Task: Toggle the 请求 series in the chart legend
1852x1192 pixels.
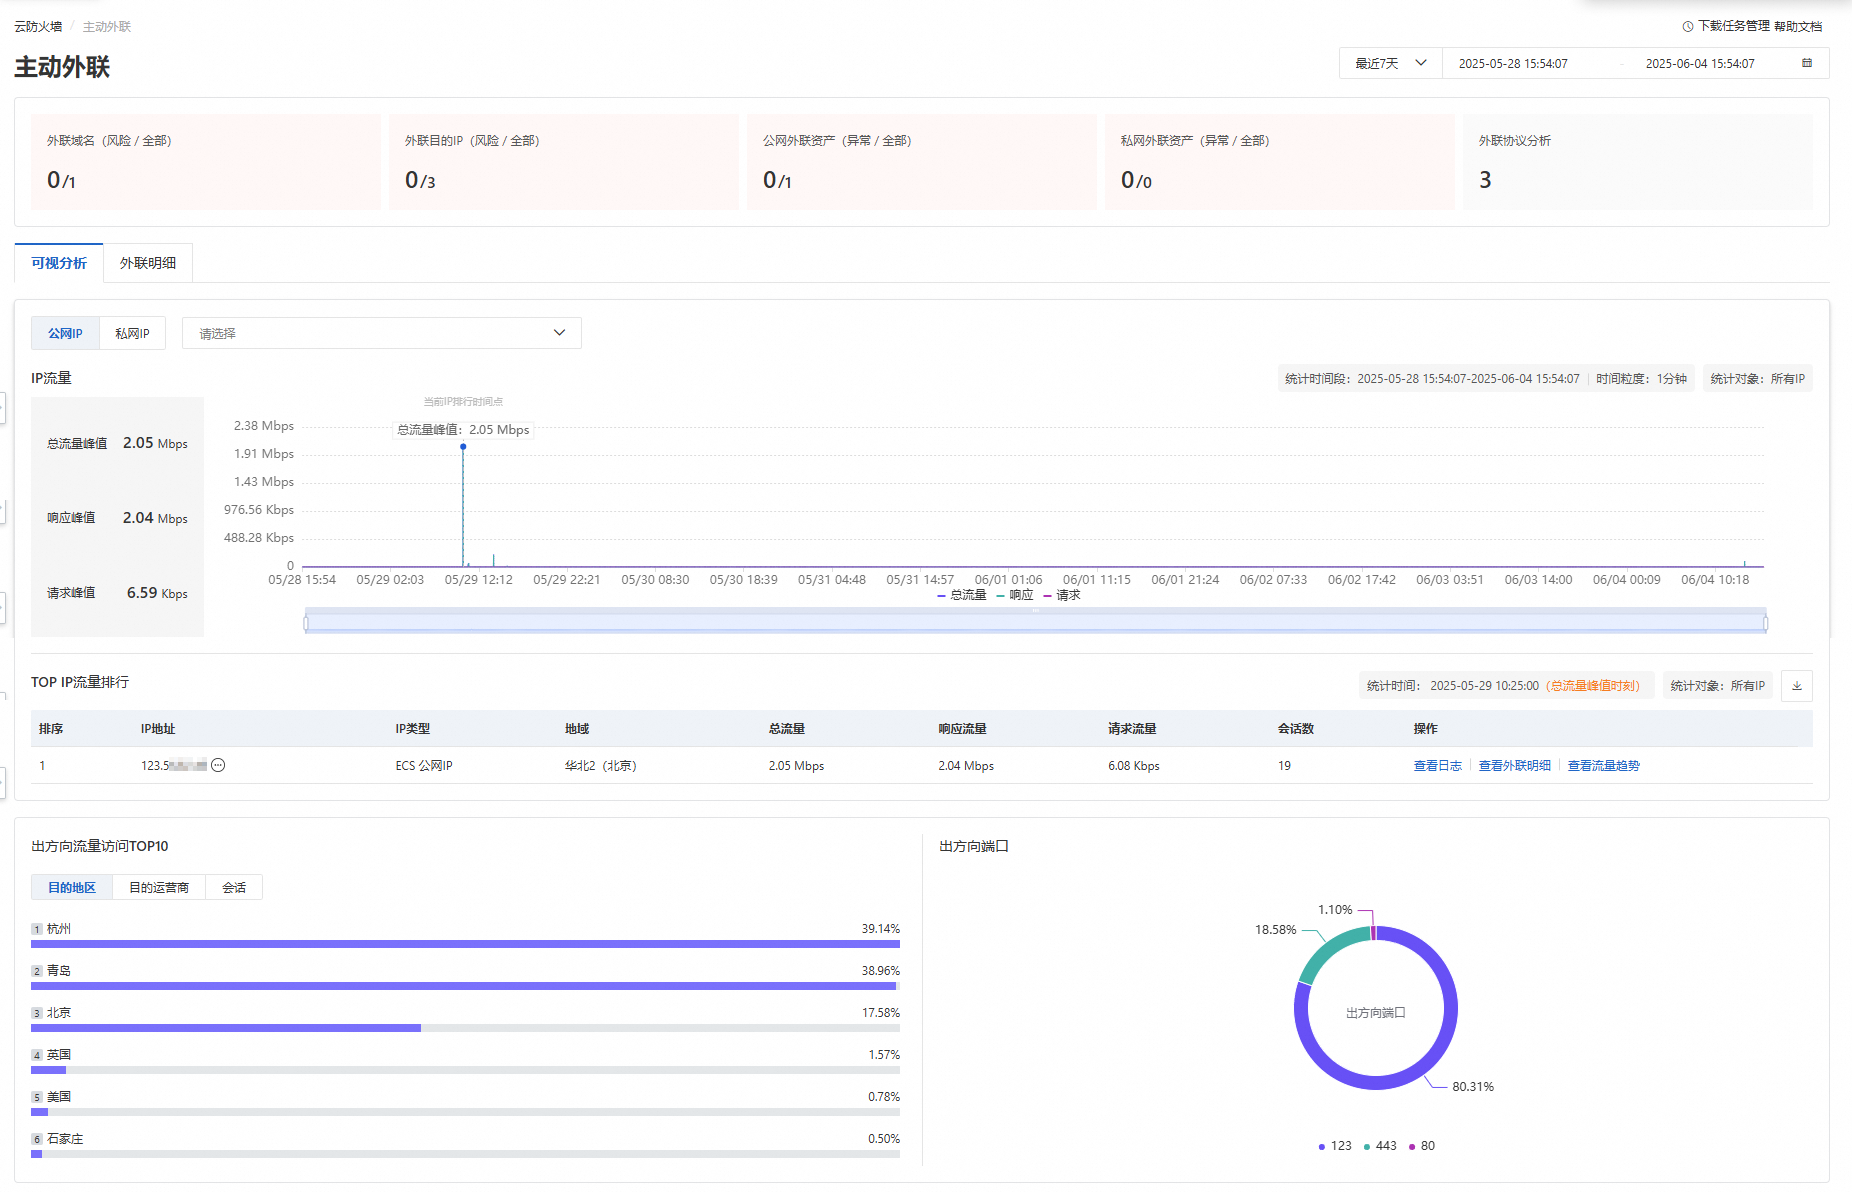Action: (1062, 595)
